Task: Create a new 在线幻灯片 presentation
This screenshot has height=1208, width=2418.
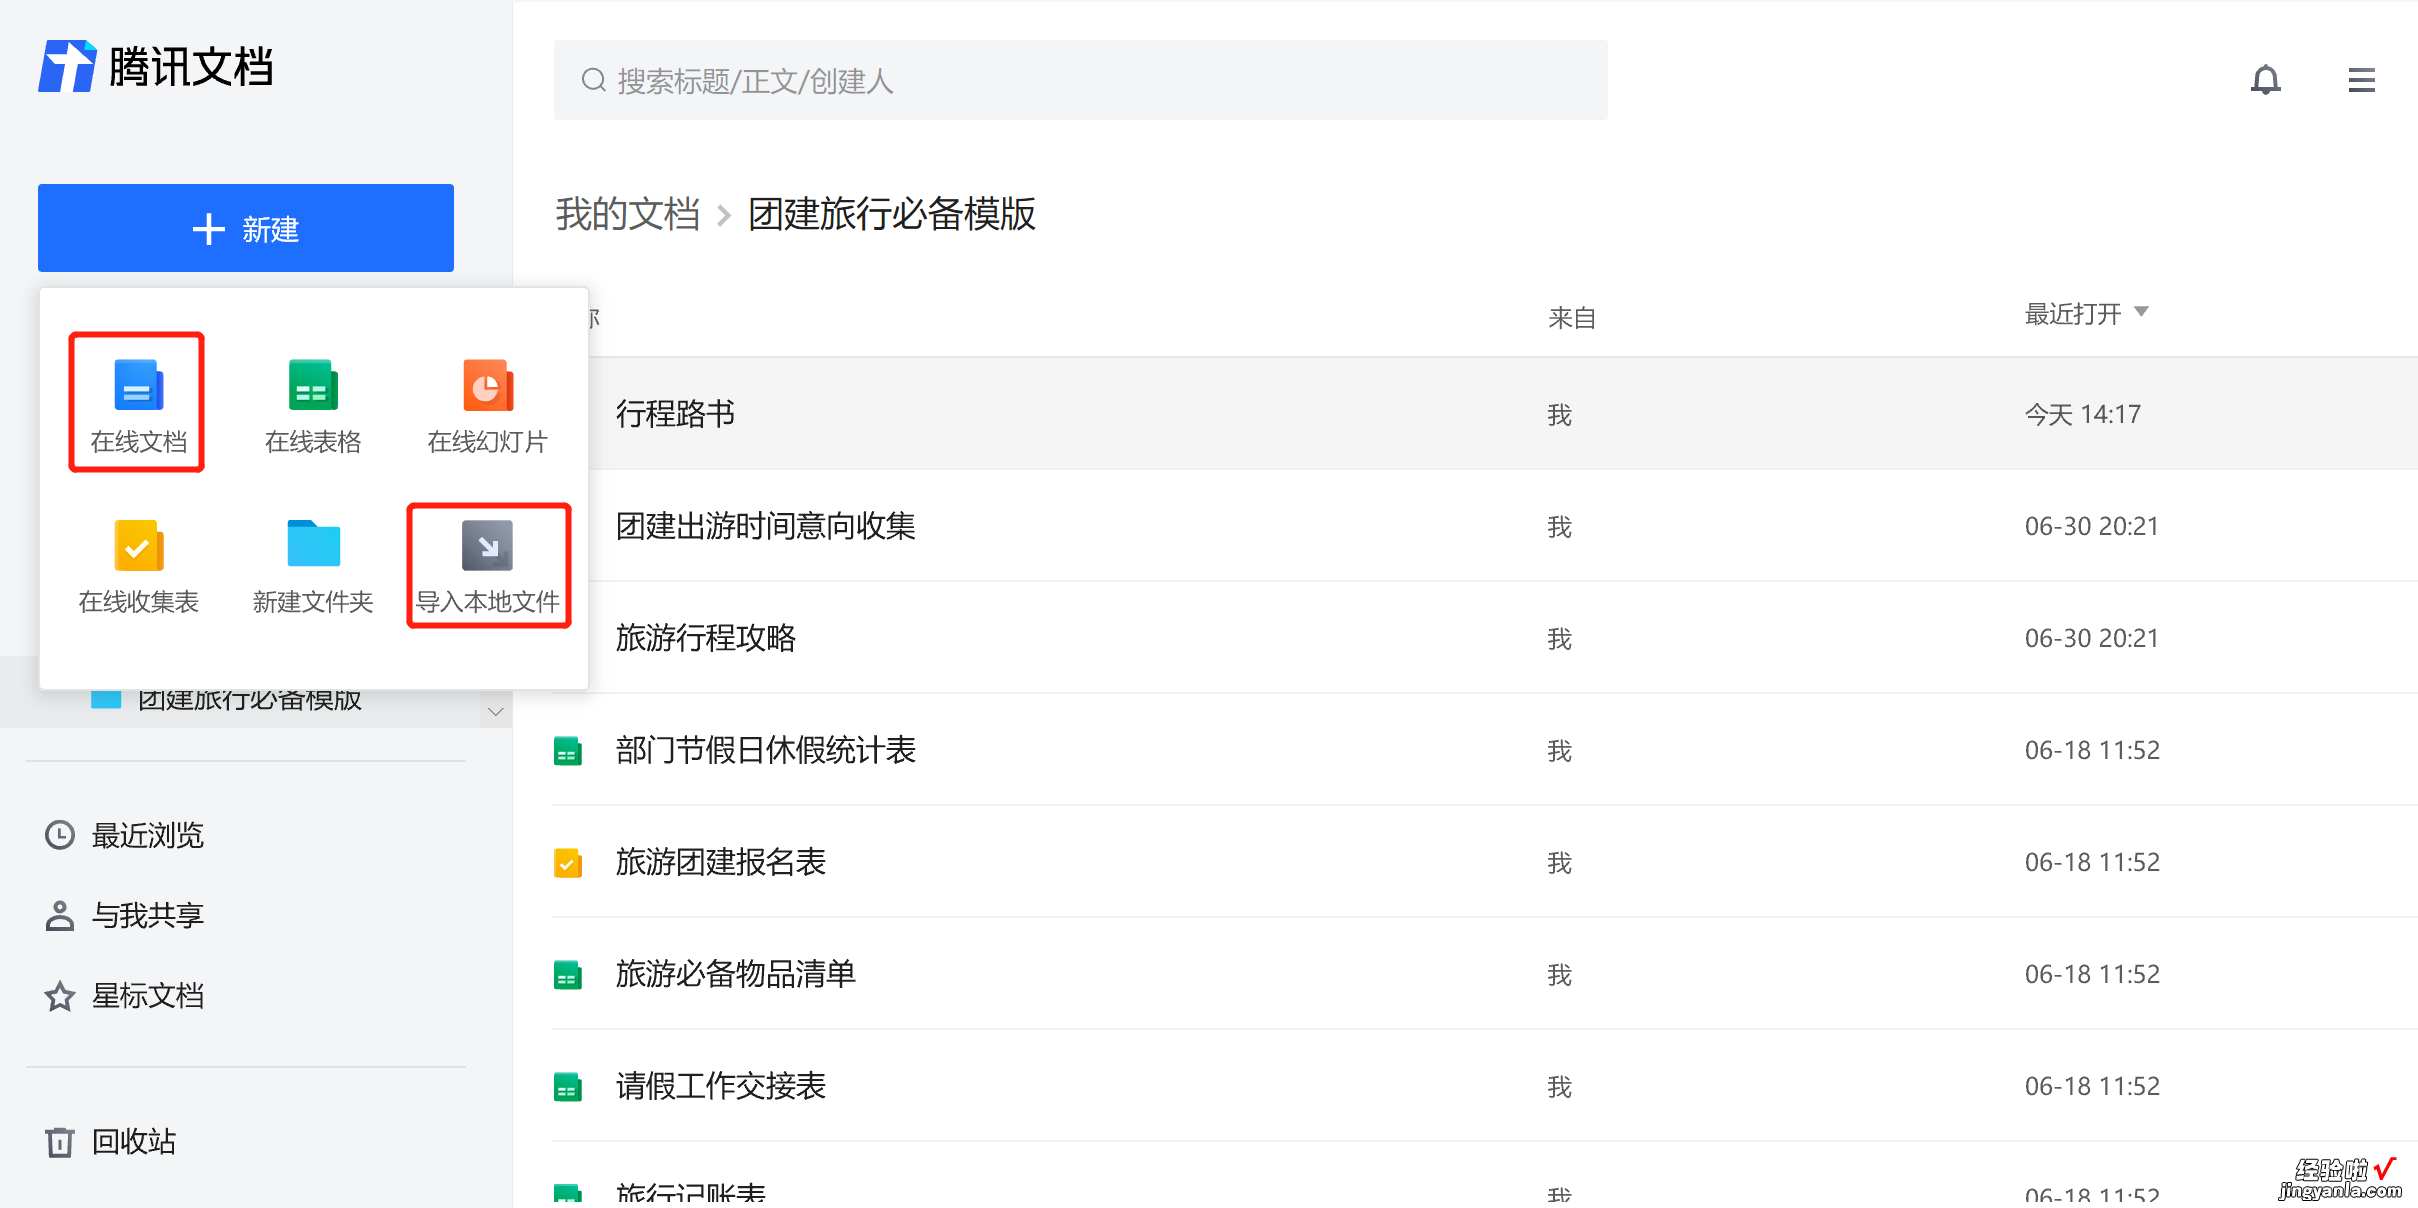Action: [488, 406]
